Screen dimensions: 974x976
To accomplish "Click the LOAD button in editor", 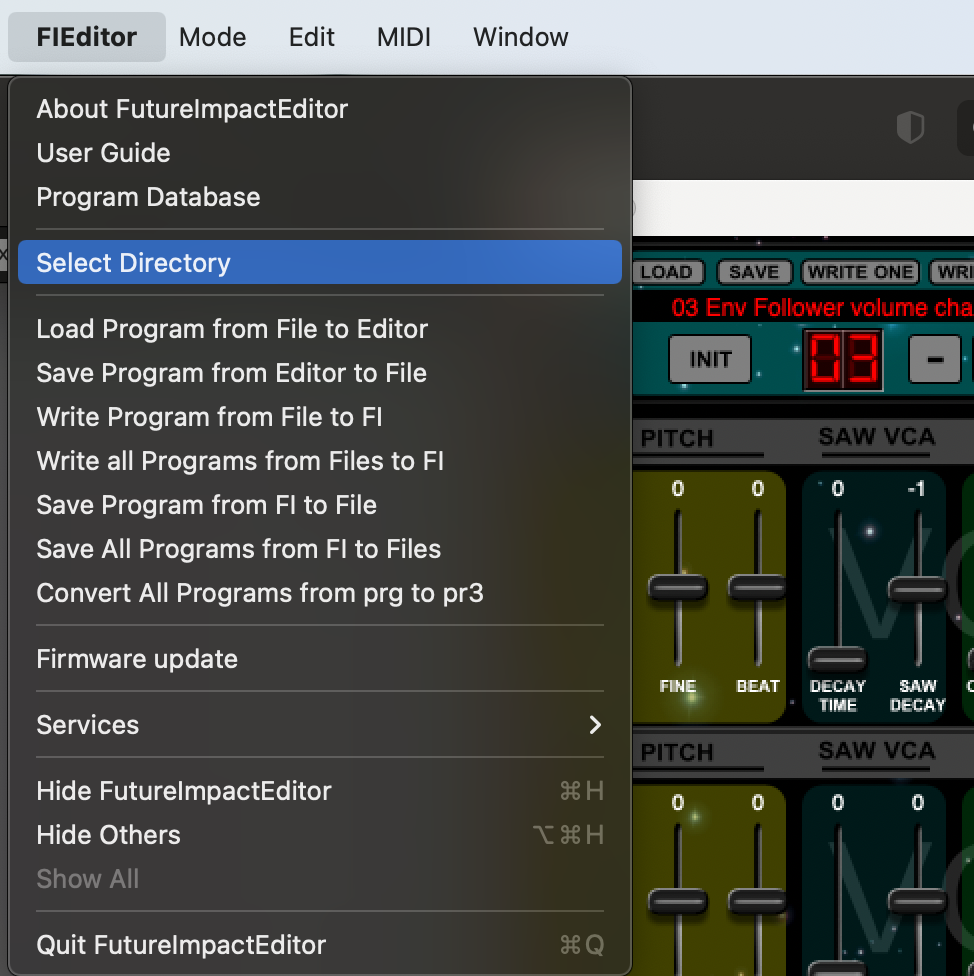I will click(668, 272).
